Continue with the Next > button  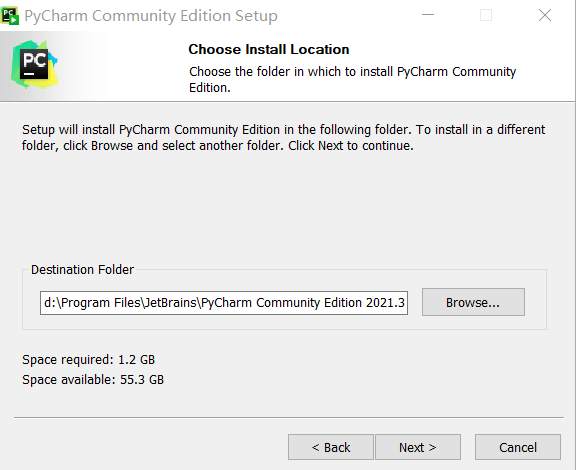pyautogui.click(x=418, y=447)
